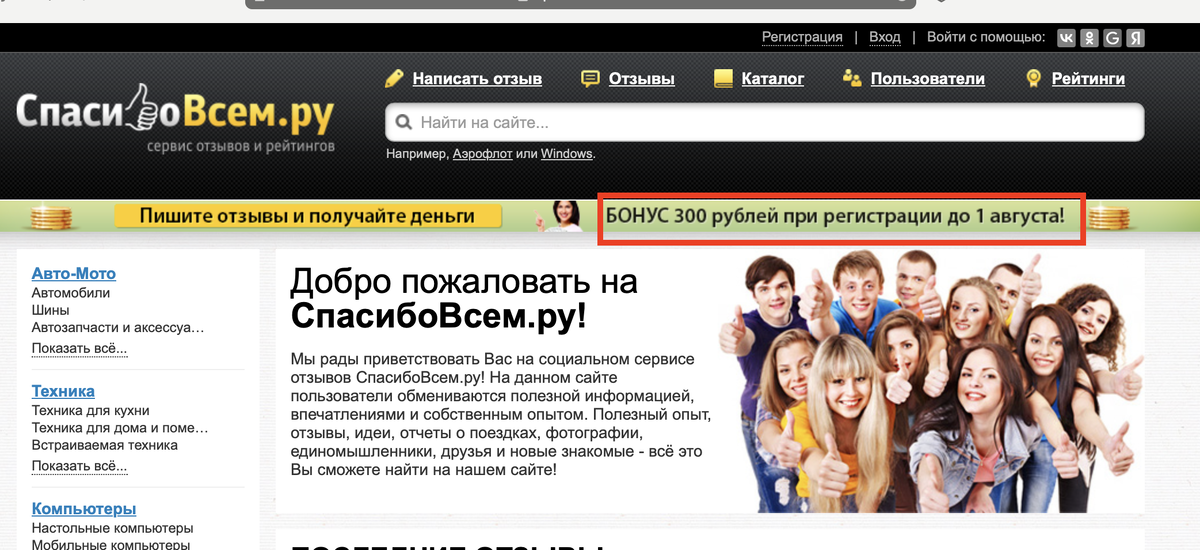Open the Регистрация link
The height and width of the screenshot is (550, 1200).
802,37
